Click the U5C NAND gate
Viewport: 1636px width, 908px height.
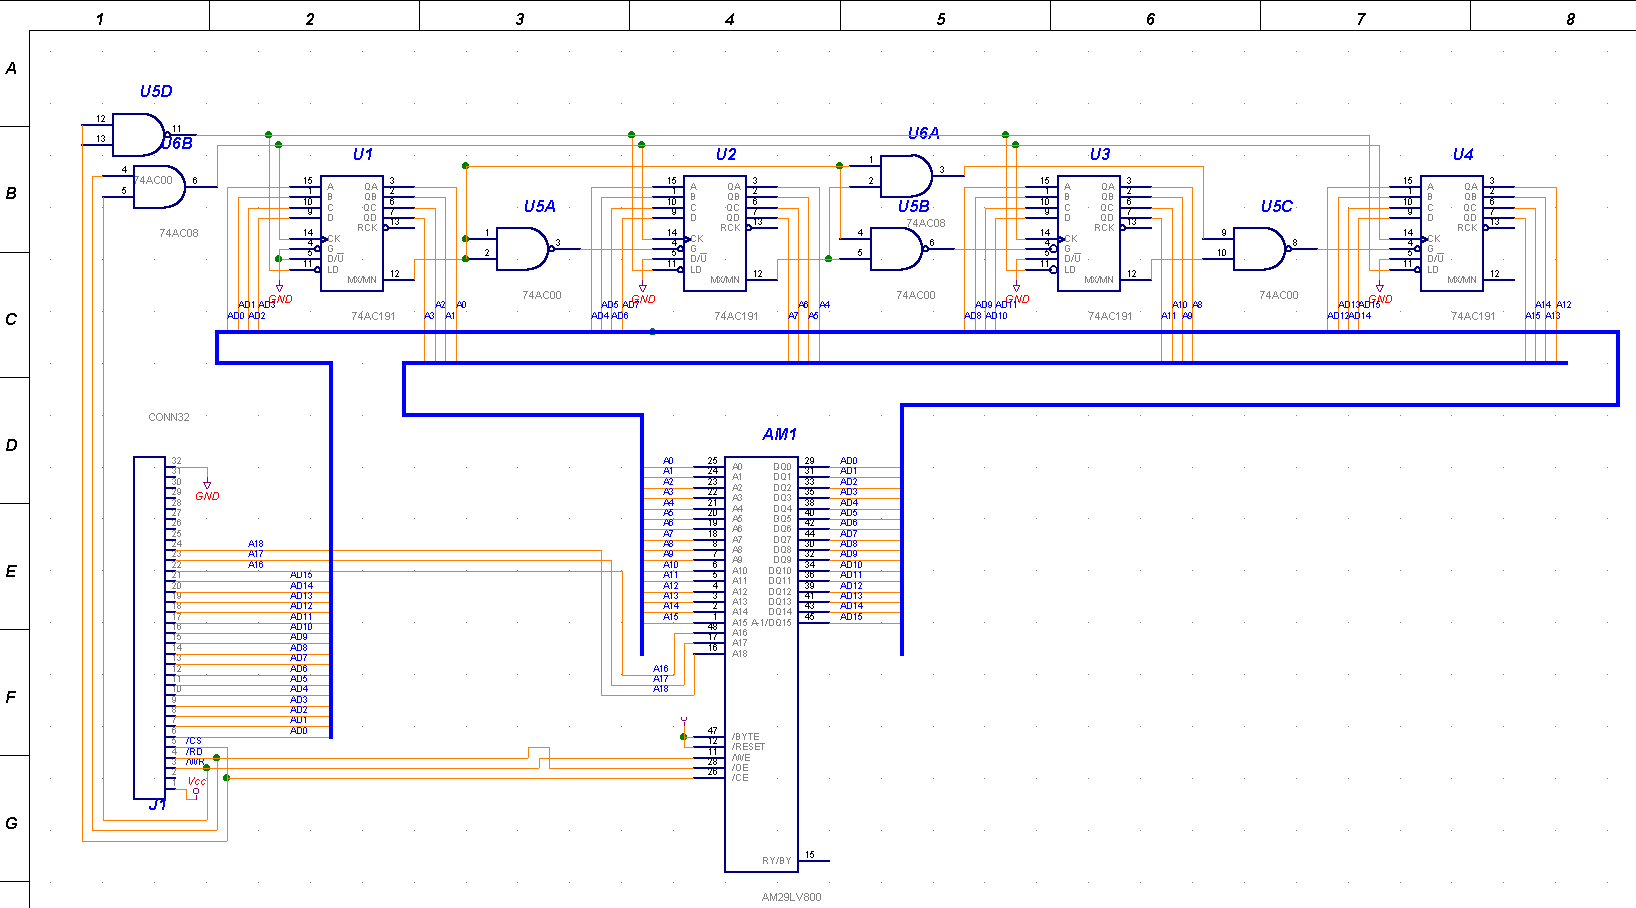point(1258,249)
